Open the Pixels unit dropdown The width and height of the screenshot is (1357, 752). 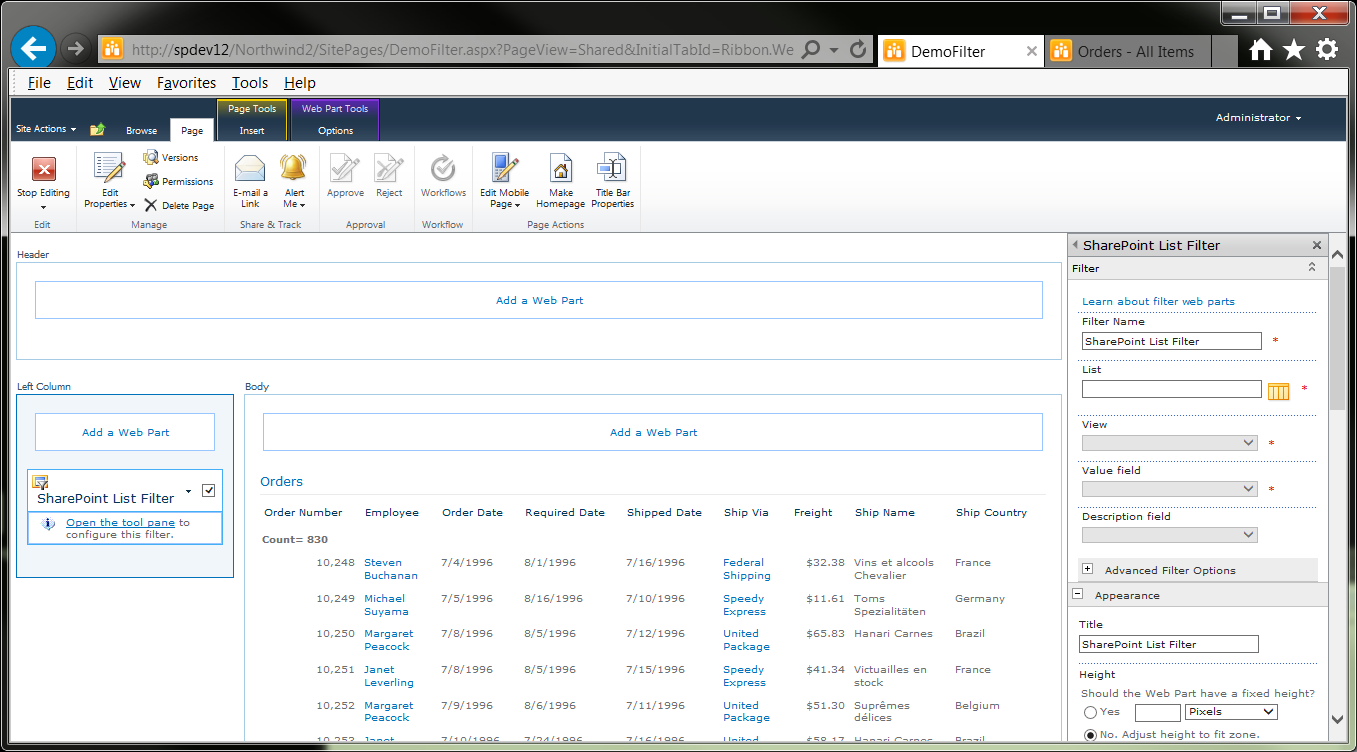pyautogui.click(x=1231, y=712)
